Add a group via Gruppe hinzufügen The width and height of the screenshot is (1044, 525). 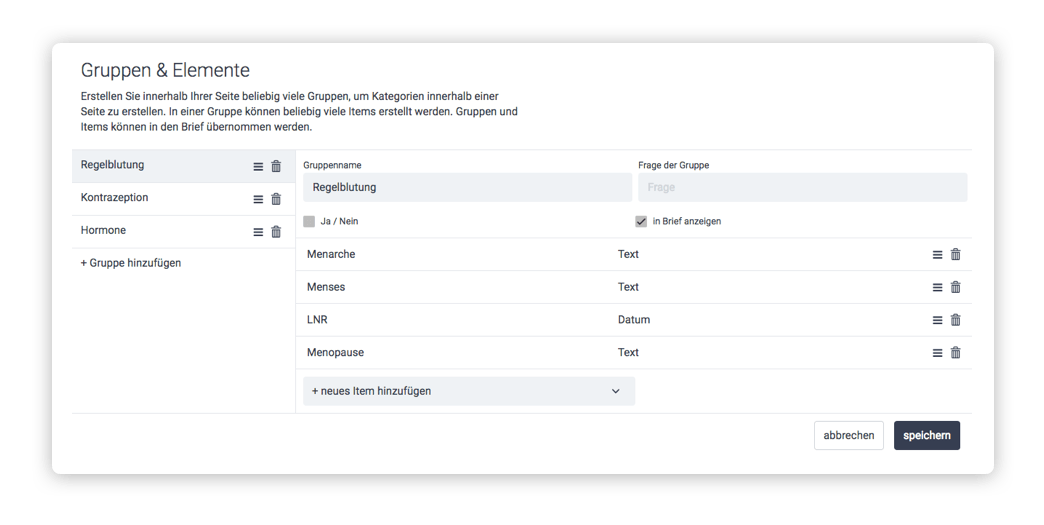pos(131,263)
